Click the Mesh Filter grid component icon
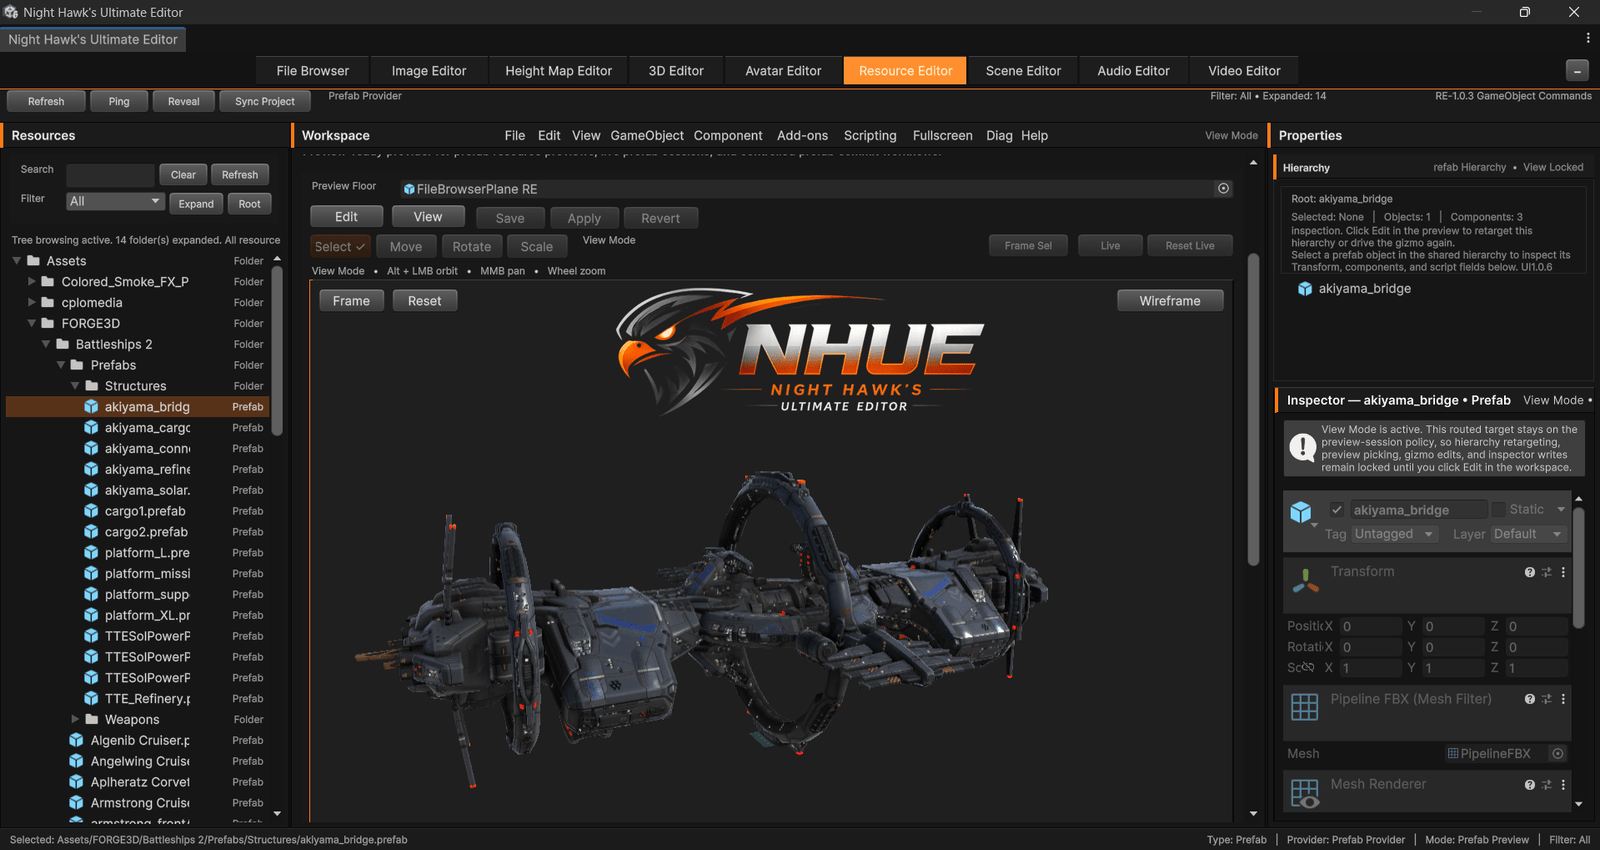The image size is (1600, 850). (1305, 706)
